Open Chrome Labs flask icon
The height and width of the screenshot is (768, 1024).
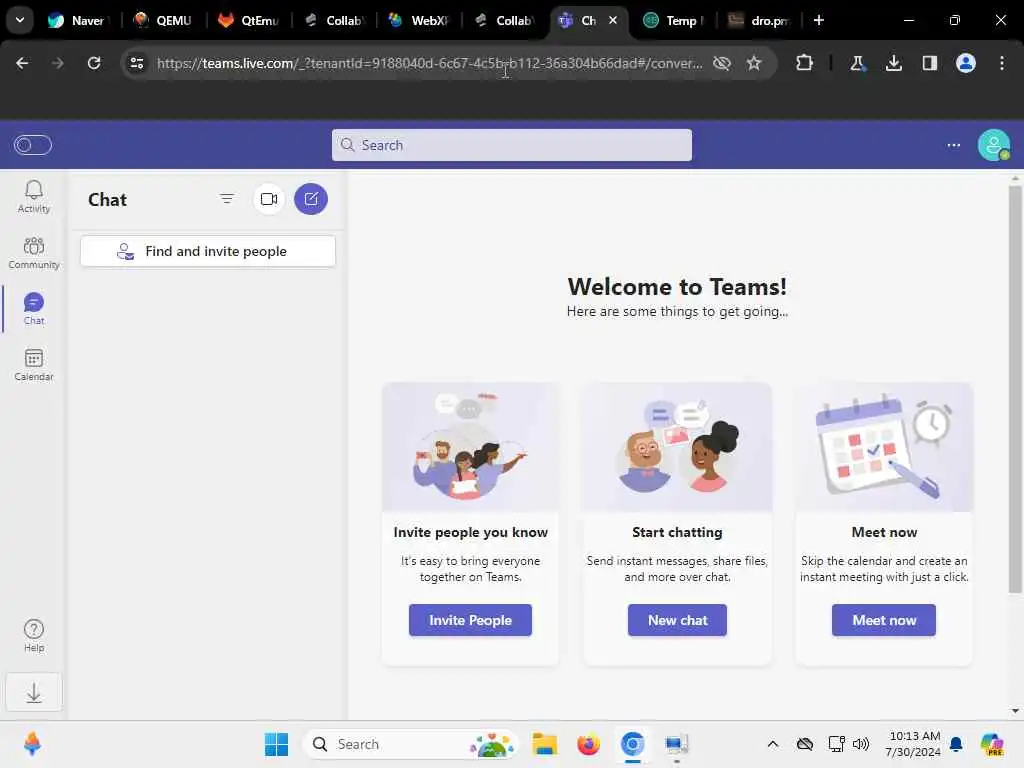pos(857,63)
